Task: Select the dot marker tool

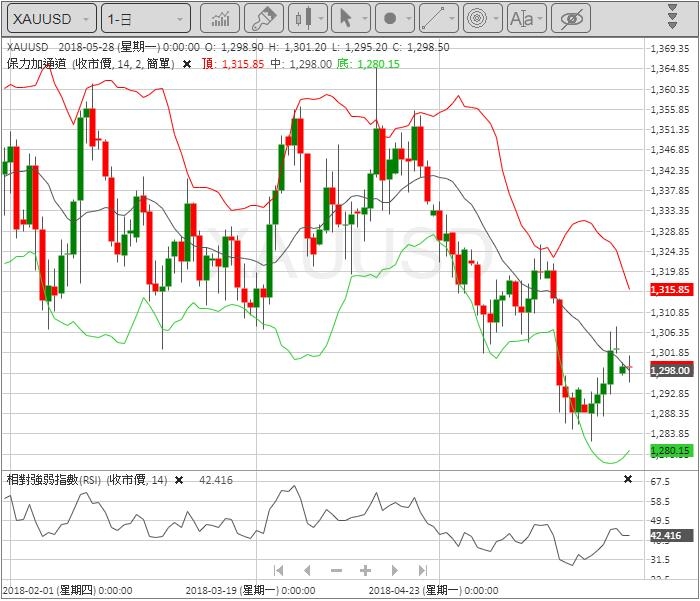Action: point(390,19)
